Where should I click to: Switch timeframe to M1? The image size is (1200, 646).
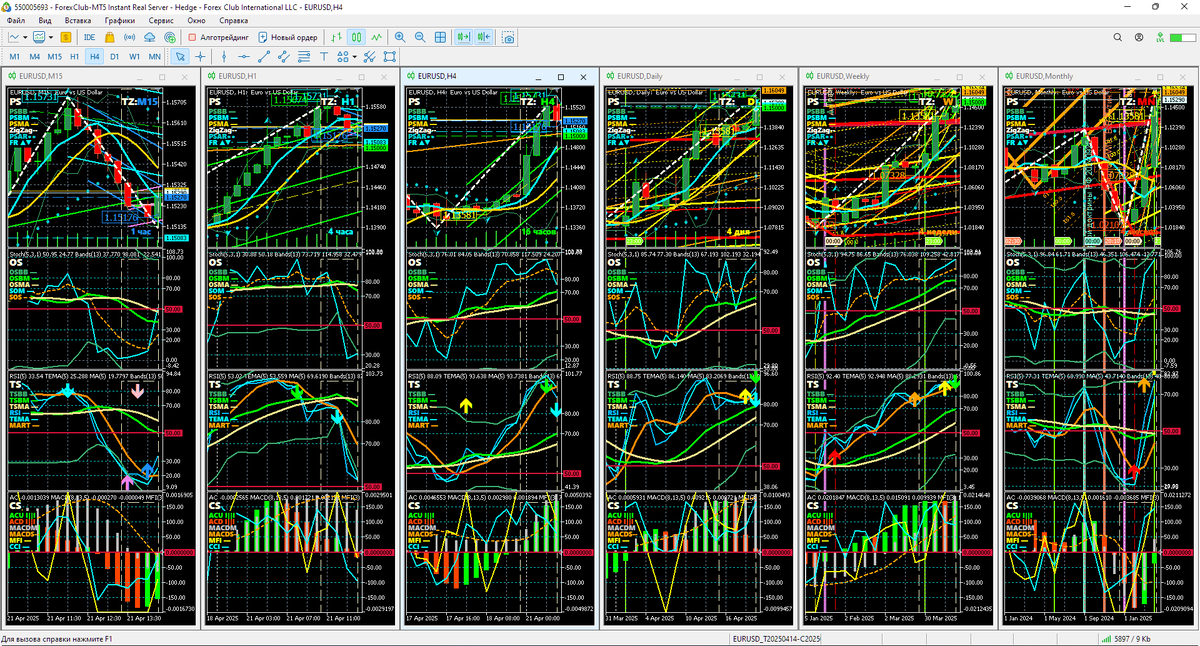pos(14,57)
